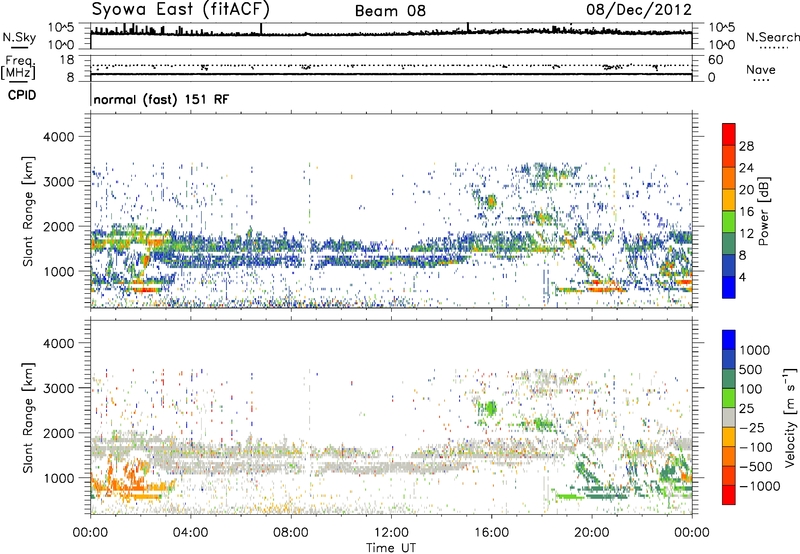Click power colorbar tick label '4'
This screenshot has height=554, width=800.
point(742,277)
